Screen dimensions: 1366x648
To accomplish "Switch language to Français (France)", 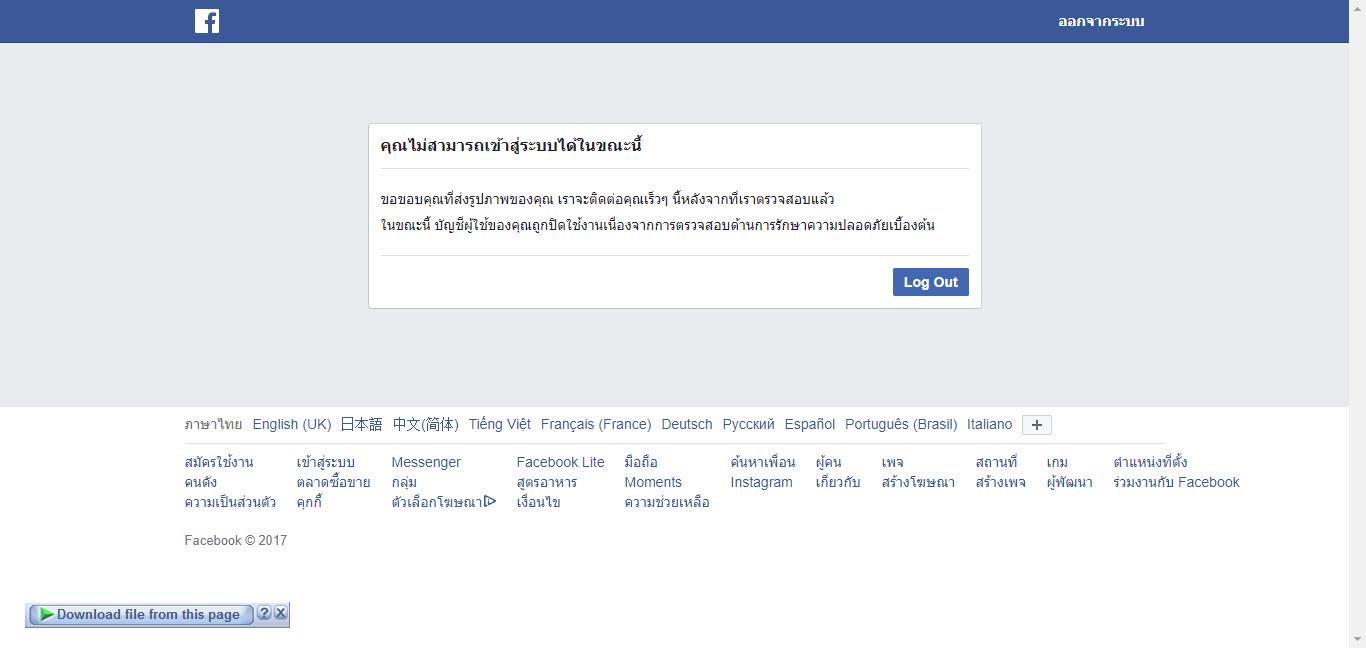I will (596, 424).
